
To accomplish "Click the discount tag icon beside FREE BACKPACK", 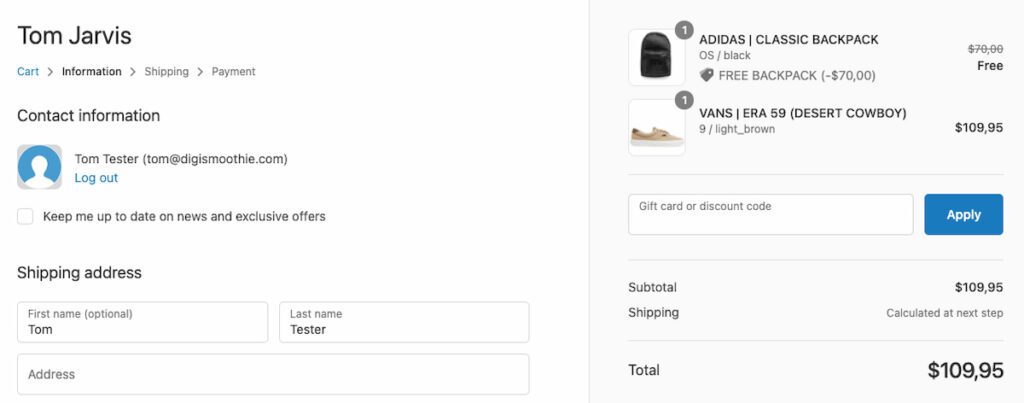I will [x=706, y=75].
